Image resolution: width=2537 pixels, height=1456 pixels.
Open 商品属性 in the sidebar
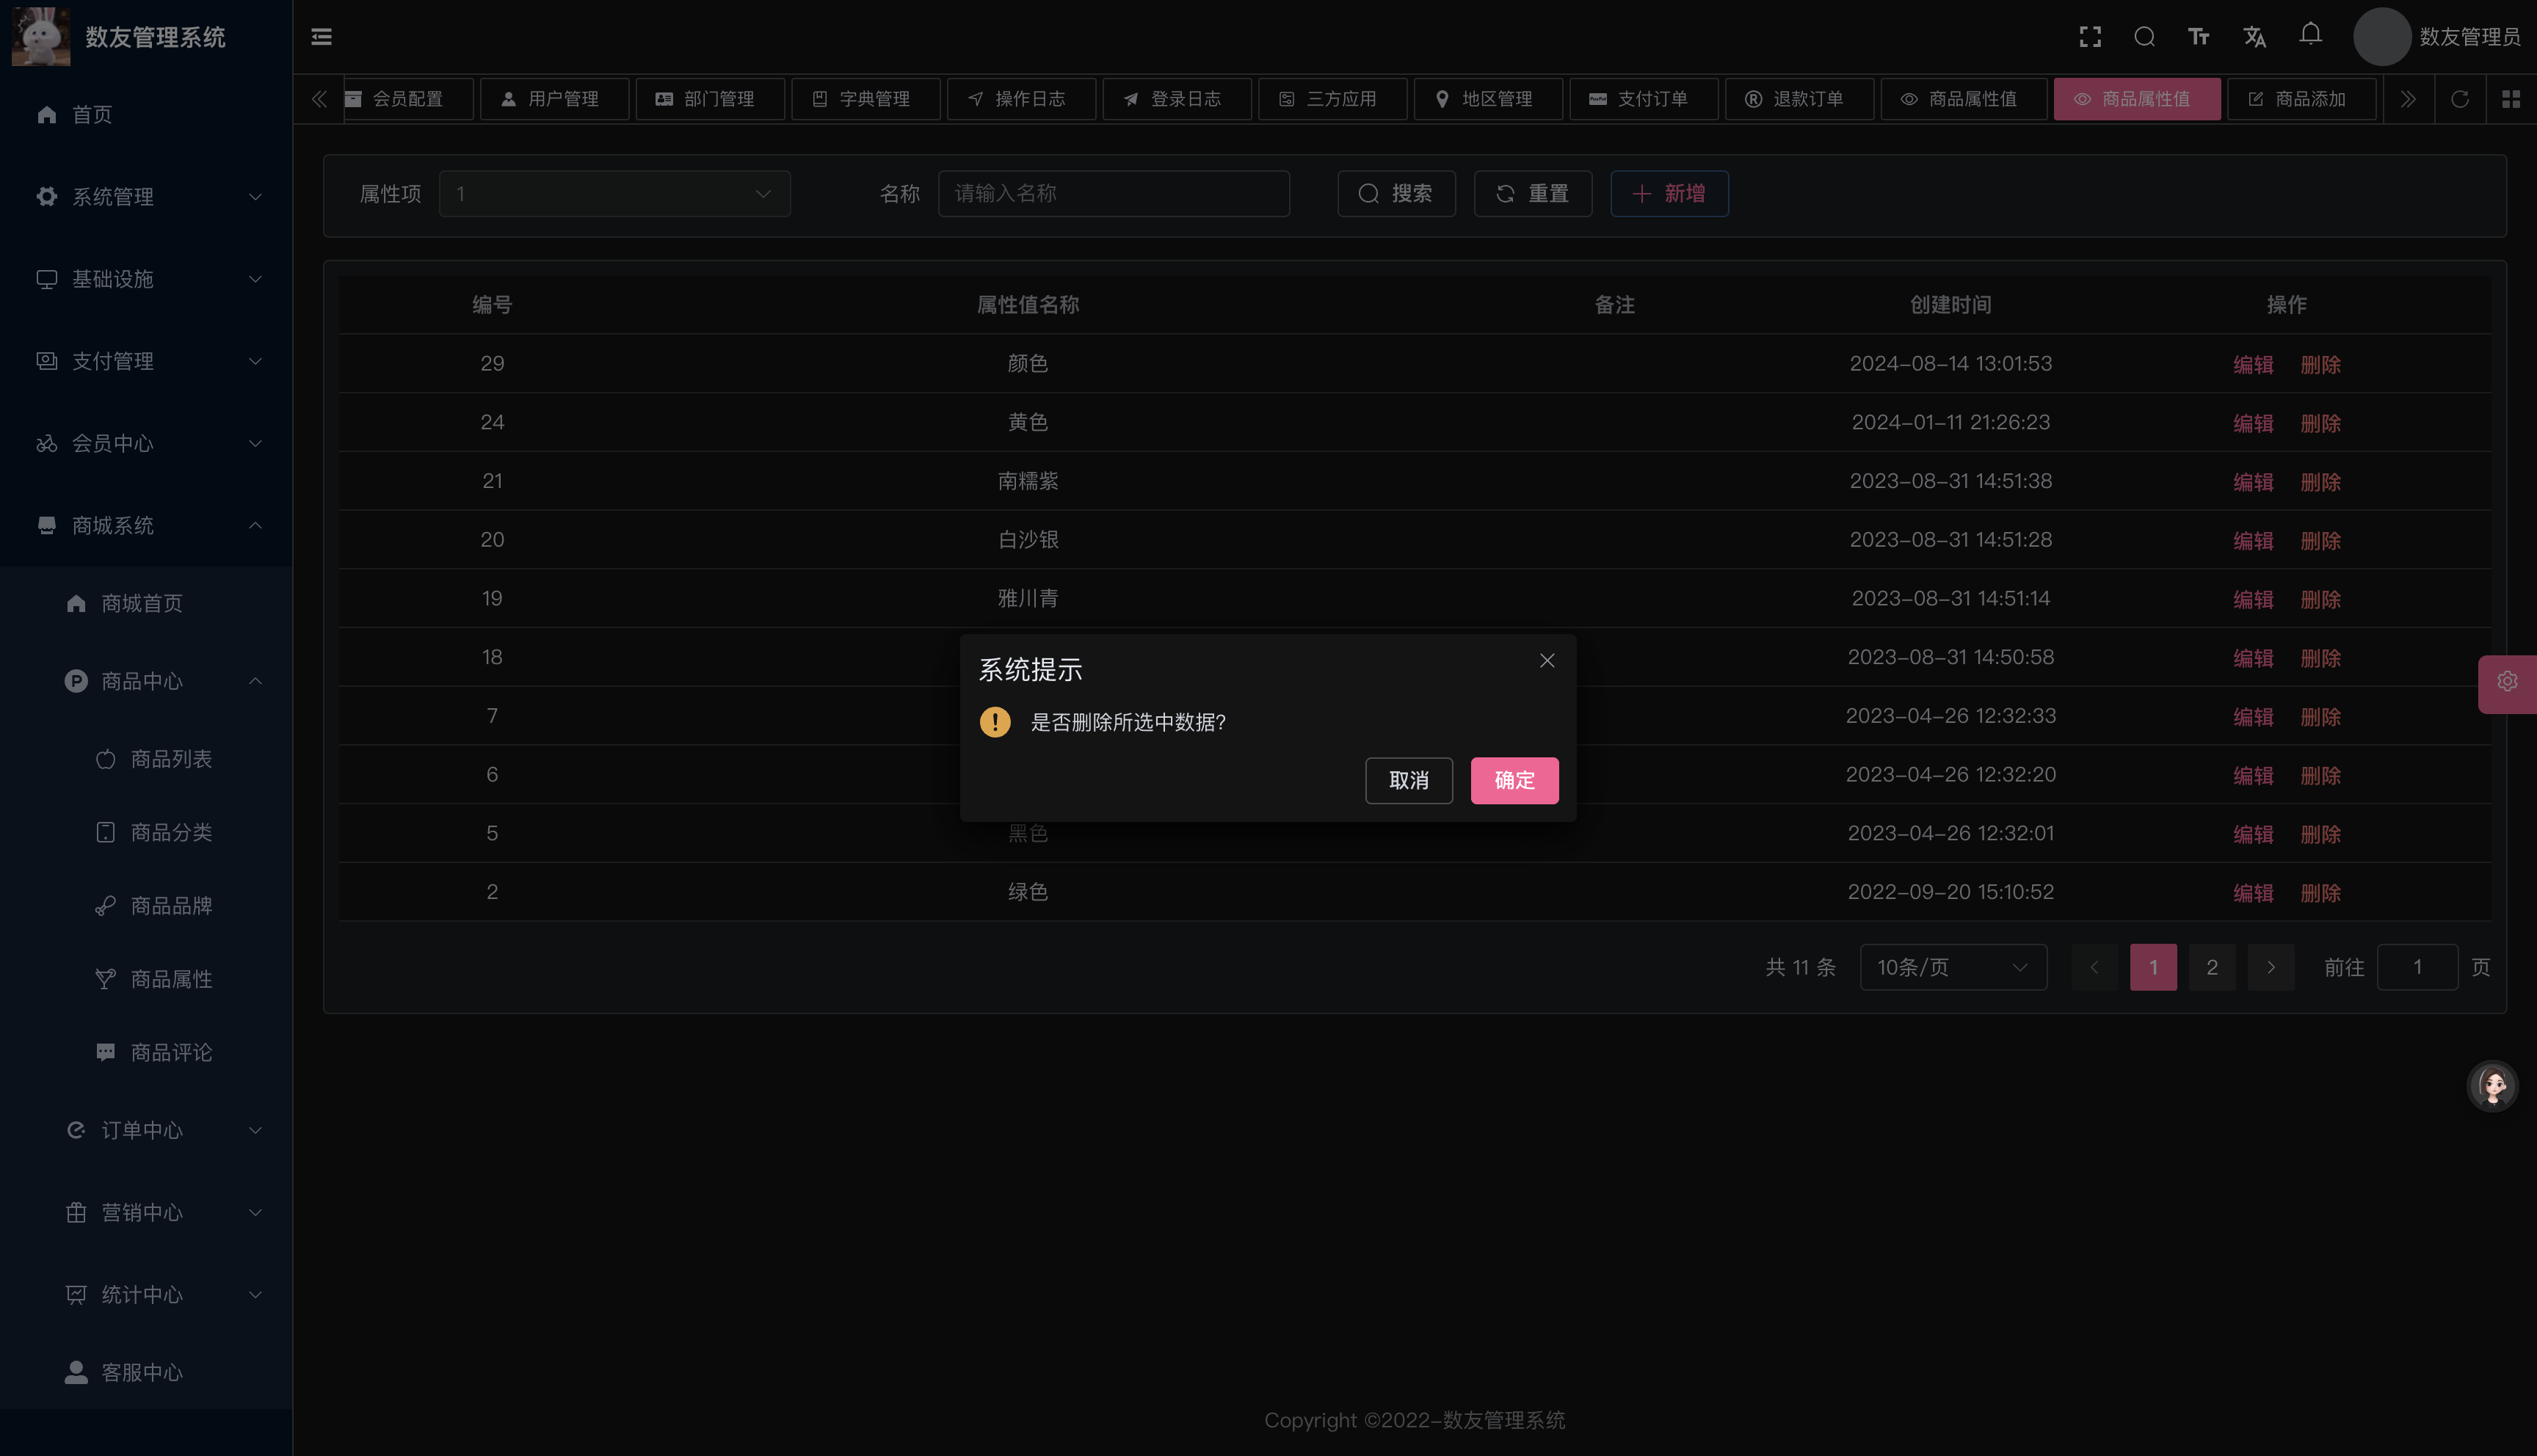[x=146, y=979]
